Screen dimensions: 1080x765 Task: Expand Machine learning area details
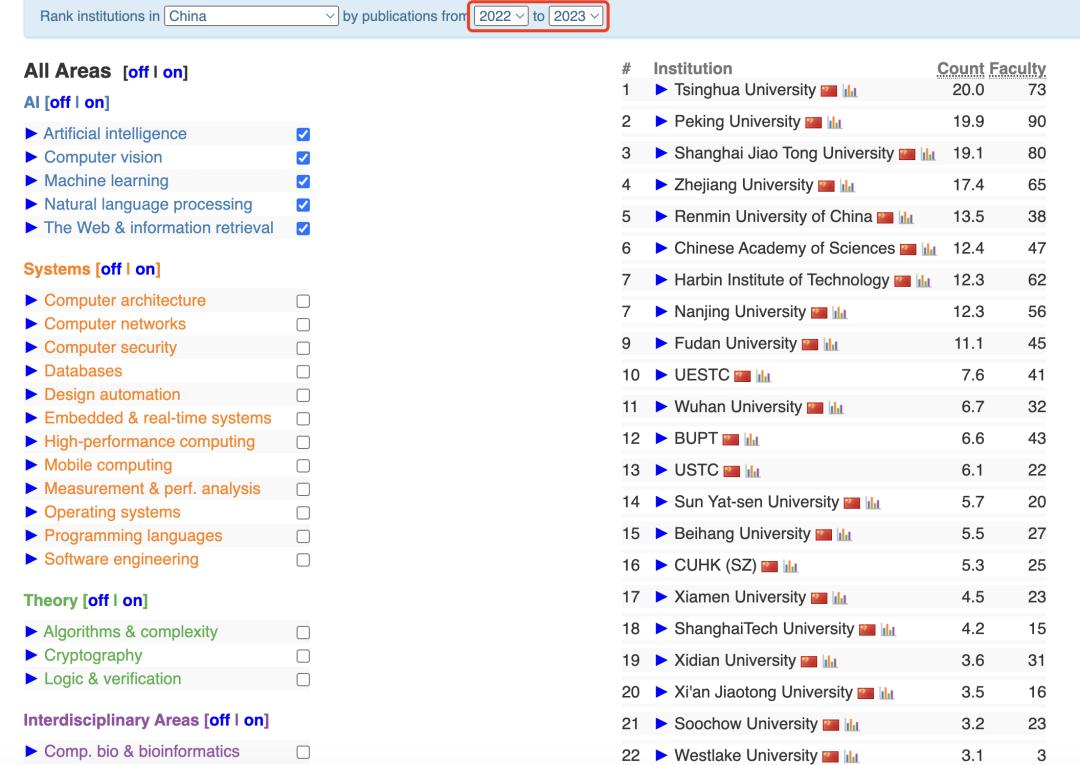tap(31, 180)
